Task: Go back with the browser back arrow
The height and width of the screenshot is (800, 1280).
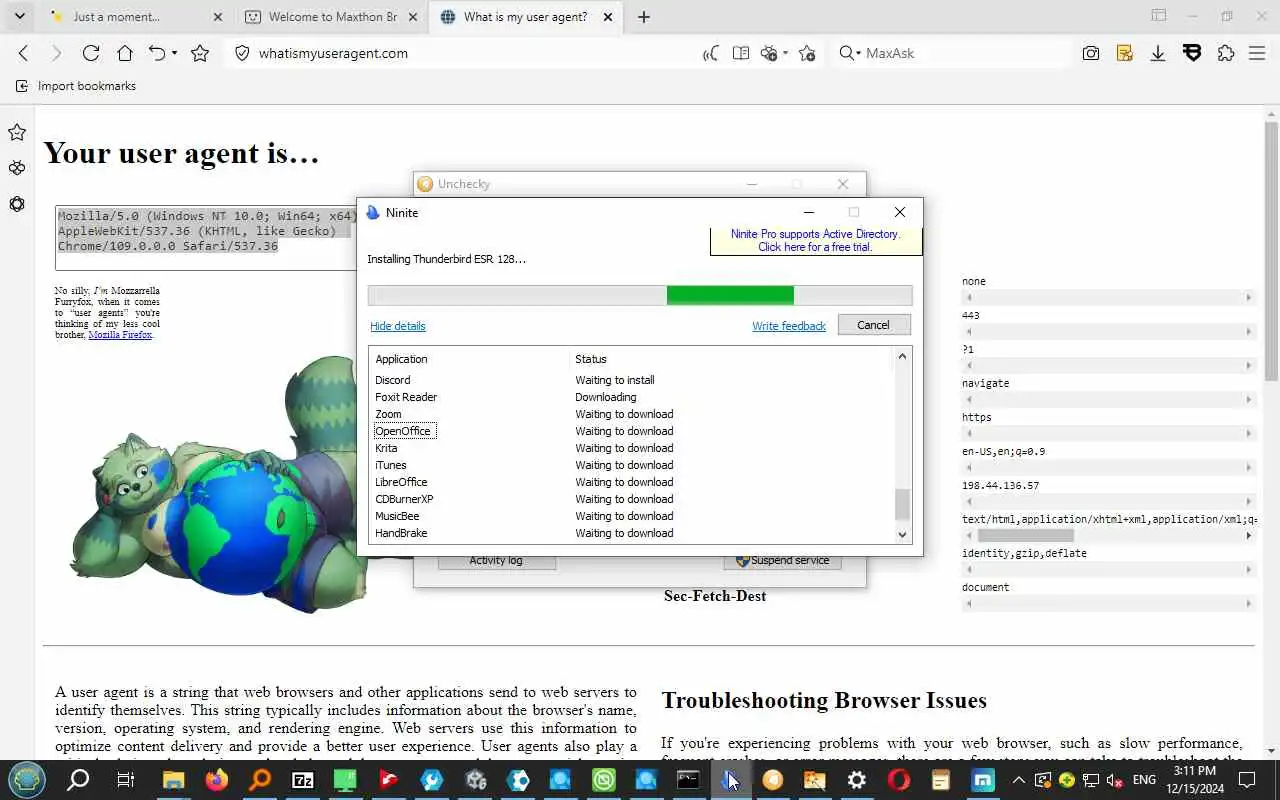Action: point(24,53)
